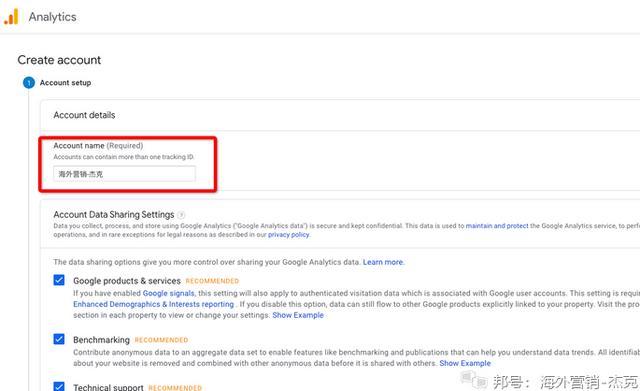Open the maintain and protect link
This screenshot has width=640, height=391.
coord(497,226)
